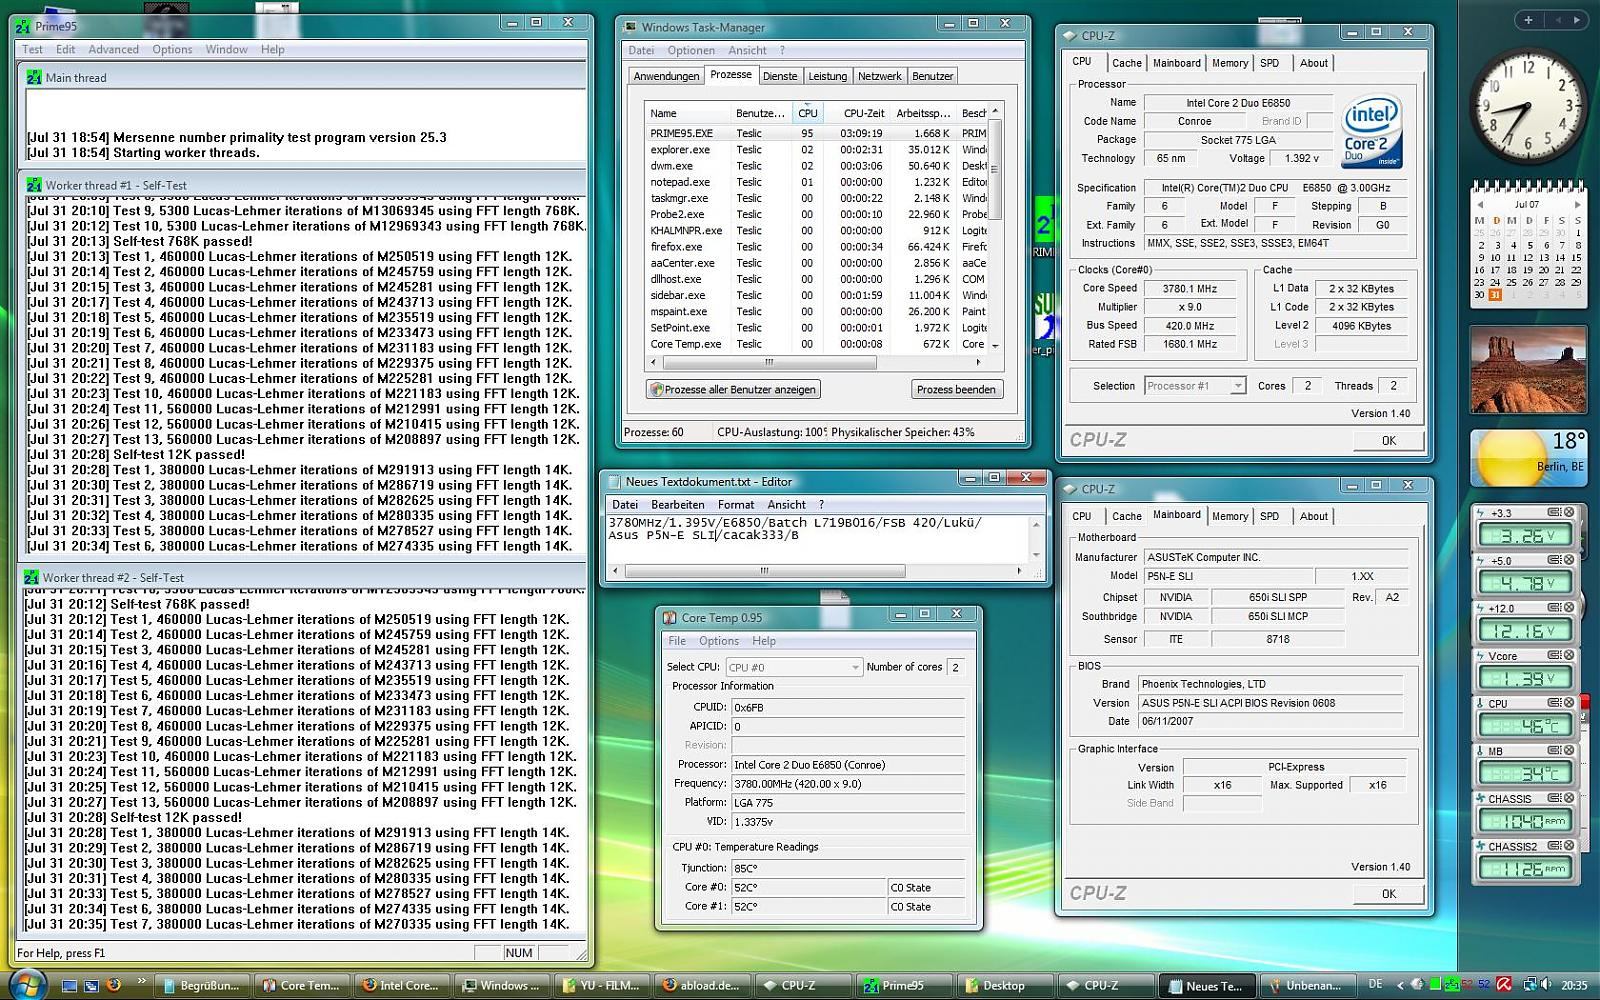Click the Worker thread #2 title bar
The image size is (1600, 1000).
tap(303, 577)
